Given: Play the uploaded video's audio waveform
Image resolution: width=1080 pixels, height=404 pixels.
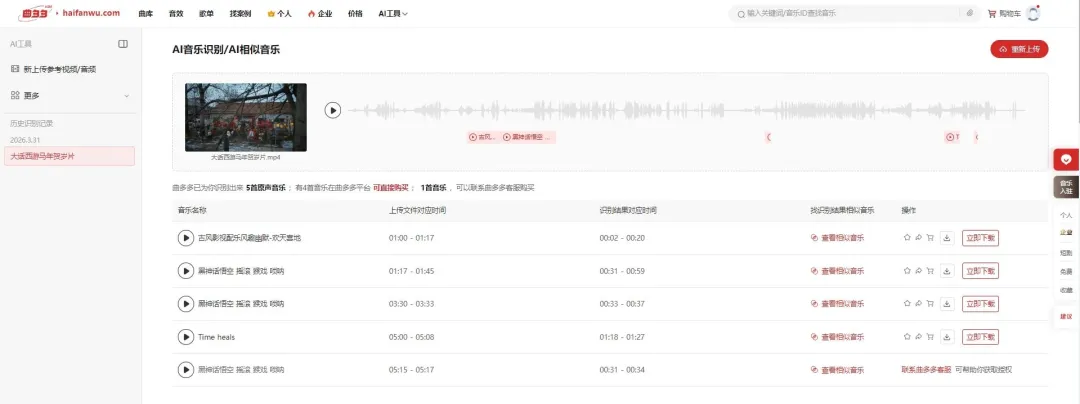Looking at the screenshot, I should click(333, 110).
